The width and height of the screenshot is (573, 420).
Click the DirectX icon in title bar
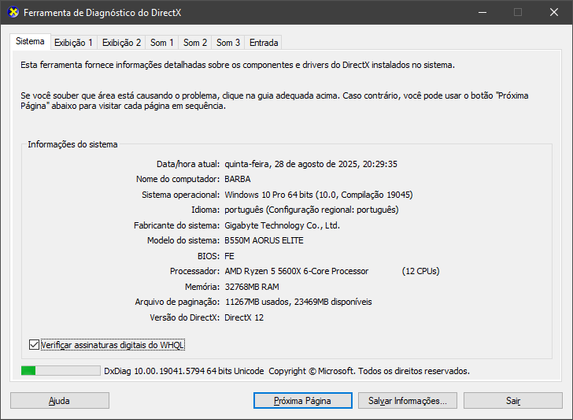point(13,12)
